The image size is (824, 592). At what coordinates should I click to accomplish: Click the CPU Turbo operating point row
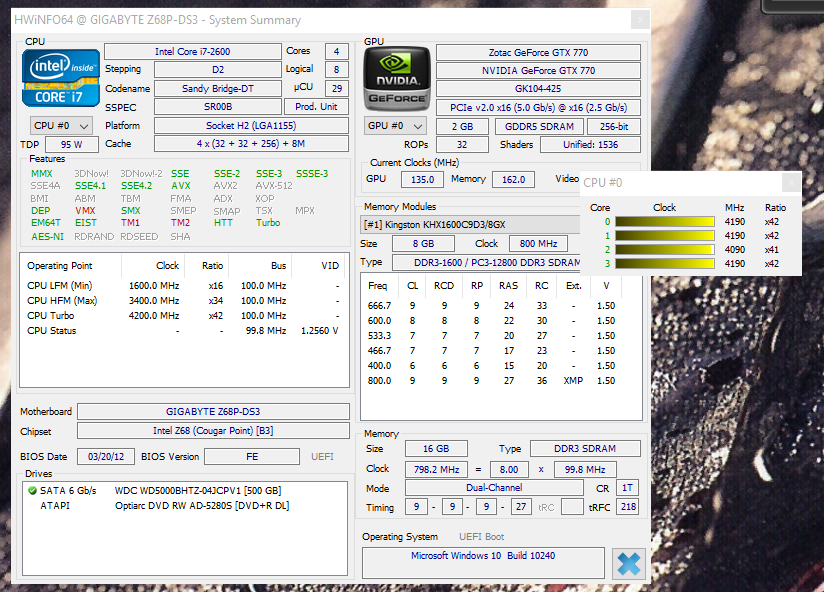pyautogui.click(x=183, y=316)
